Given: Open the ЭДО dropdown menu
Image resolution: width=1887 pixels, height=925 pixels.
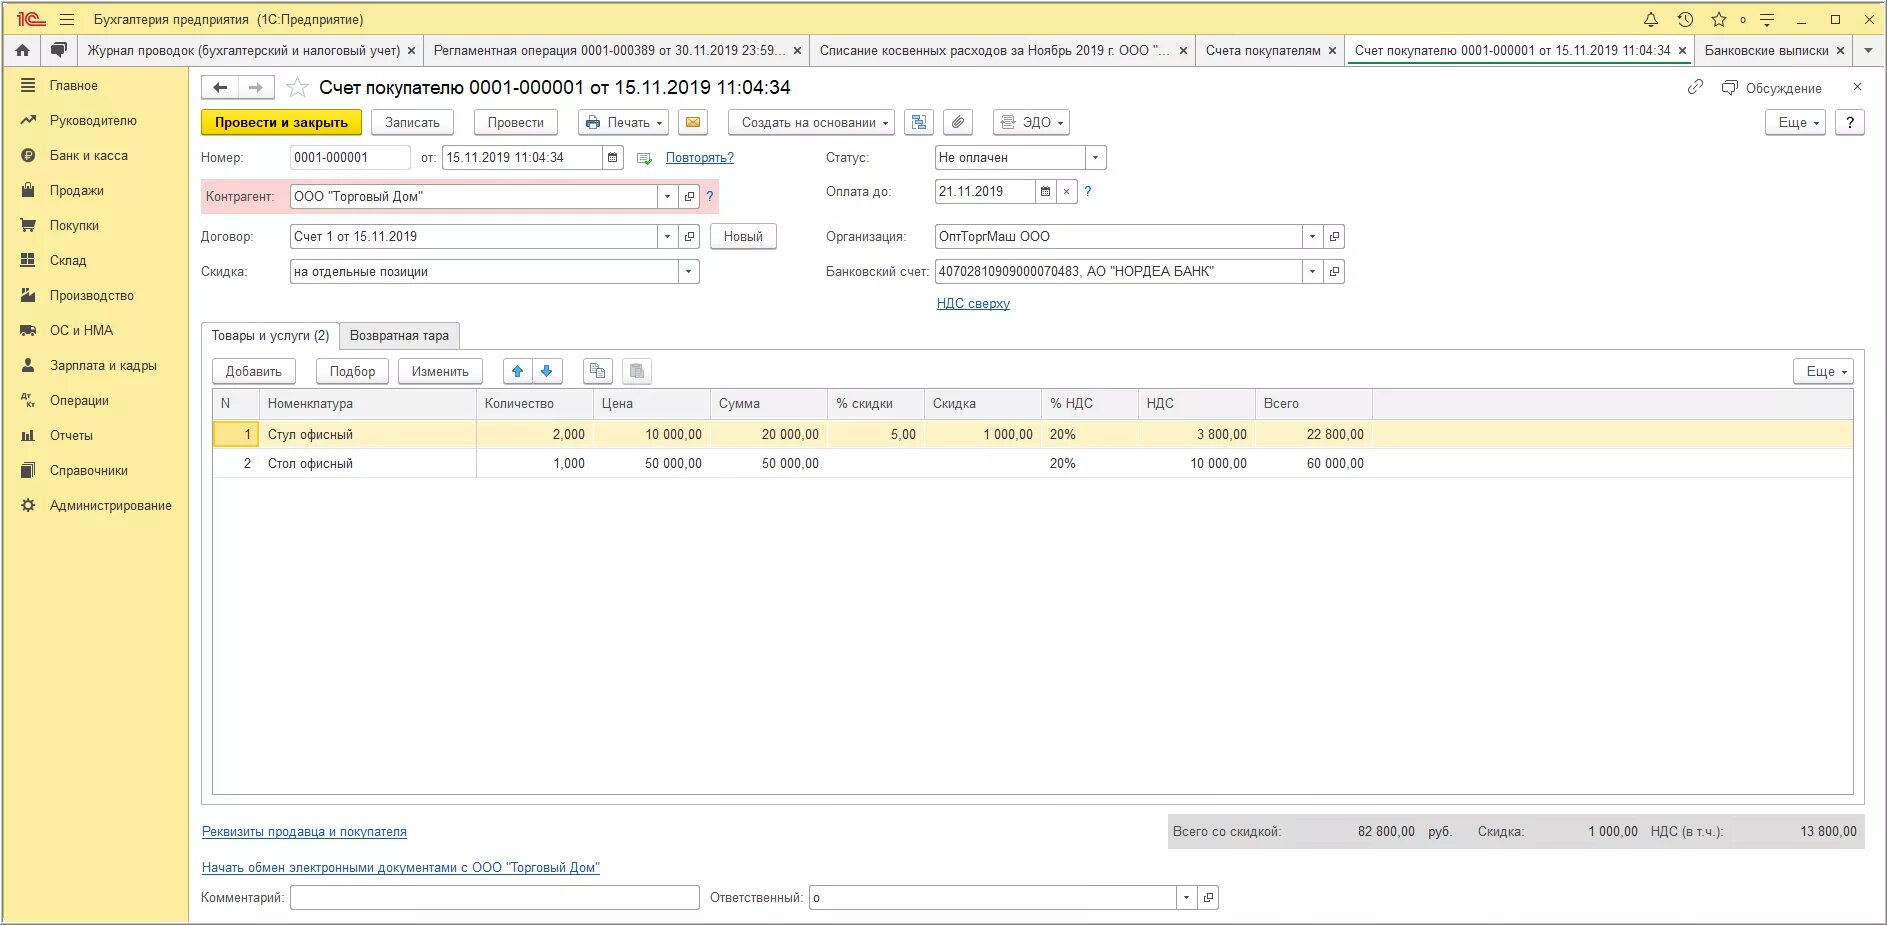Looking at the screenshot, I should click(1031, 122).
